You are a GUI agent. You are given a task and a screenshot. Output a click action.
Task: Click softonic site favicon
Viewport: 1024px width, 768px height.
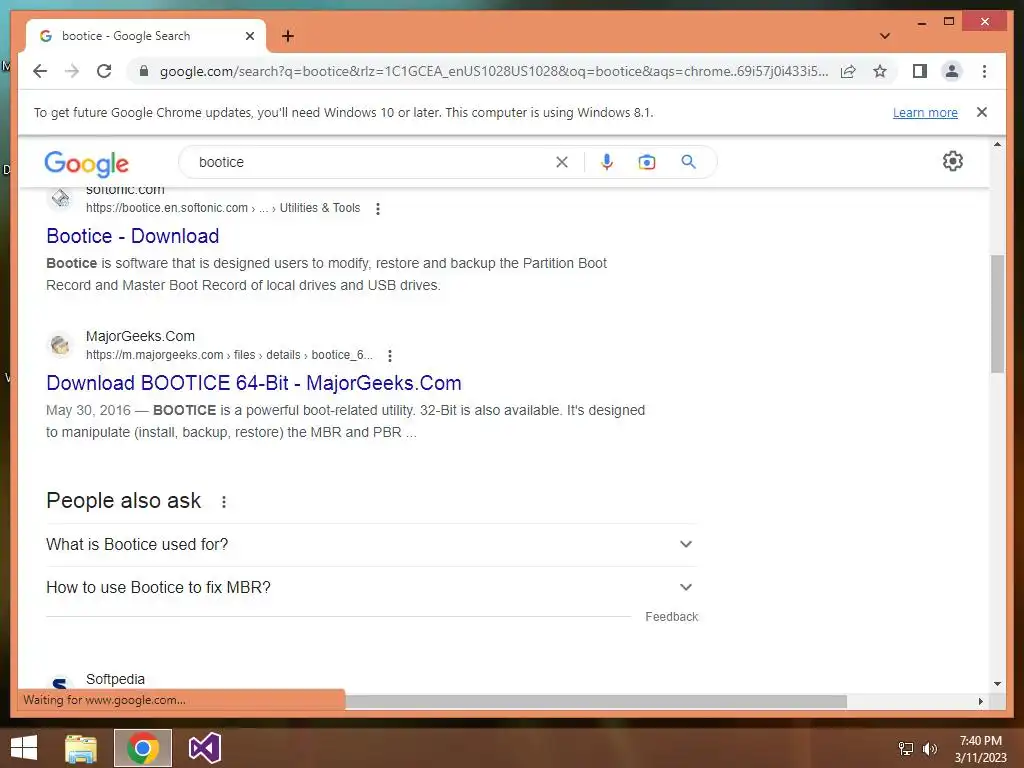pos(60,198)
